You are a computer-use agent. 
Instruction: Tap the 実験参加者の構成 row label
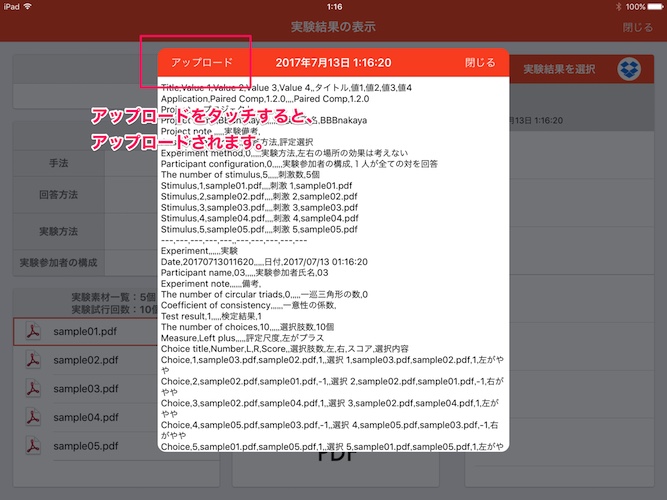coord(58,263)
